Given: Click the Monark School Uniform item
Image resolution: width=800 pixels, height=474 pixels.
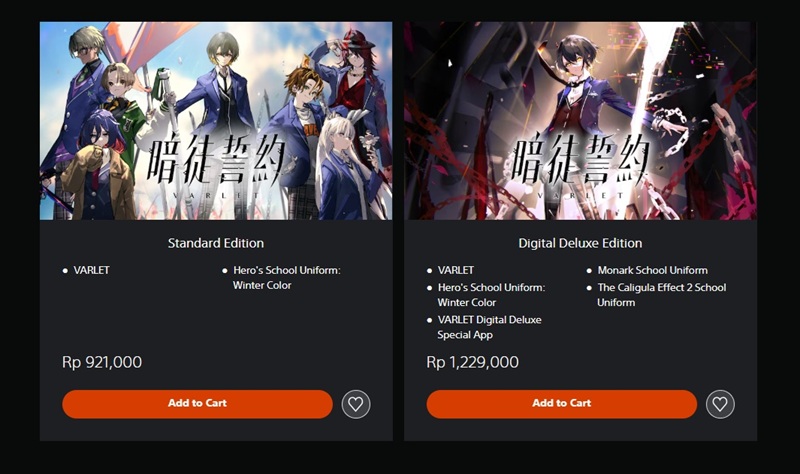Looking at the screenshot, I should tap(653, 270).
